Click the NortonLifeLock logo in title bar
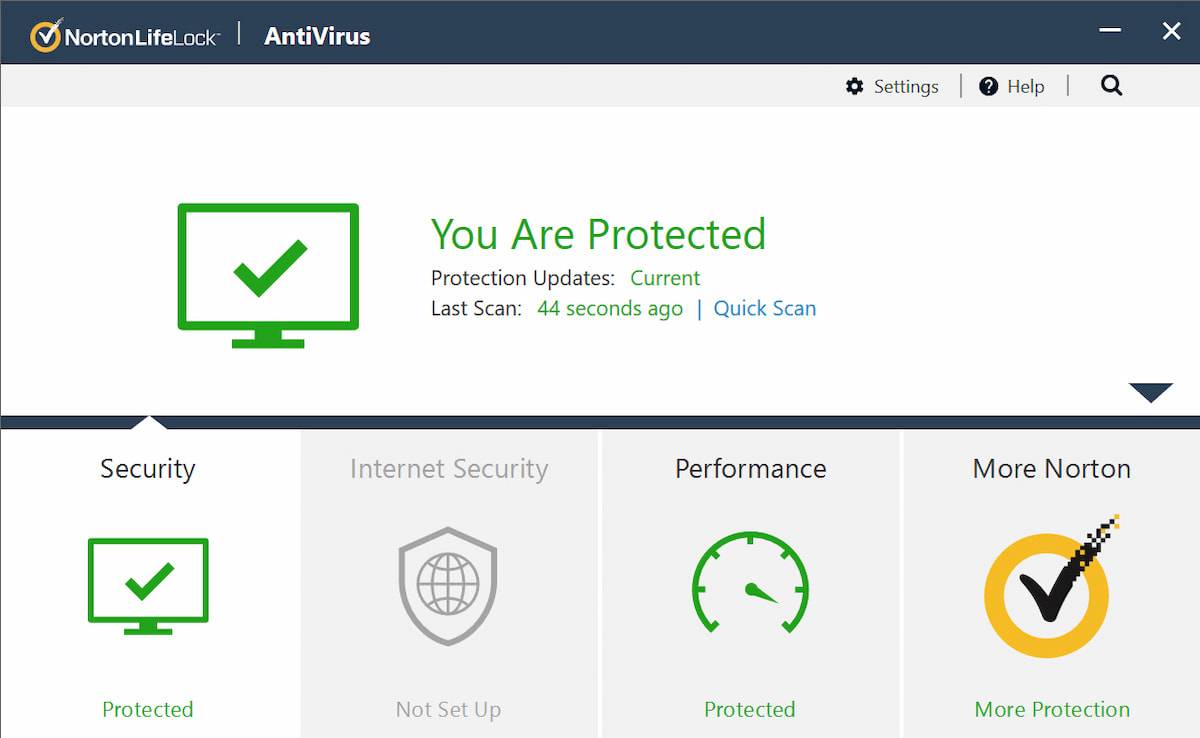 [x=125, y=37]
